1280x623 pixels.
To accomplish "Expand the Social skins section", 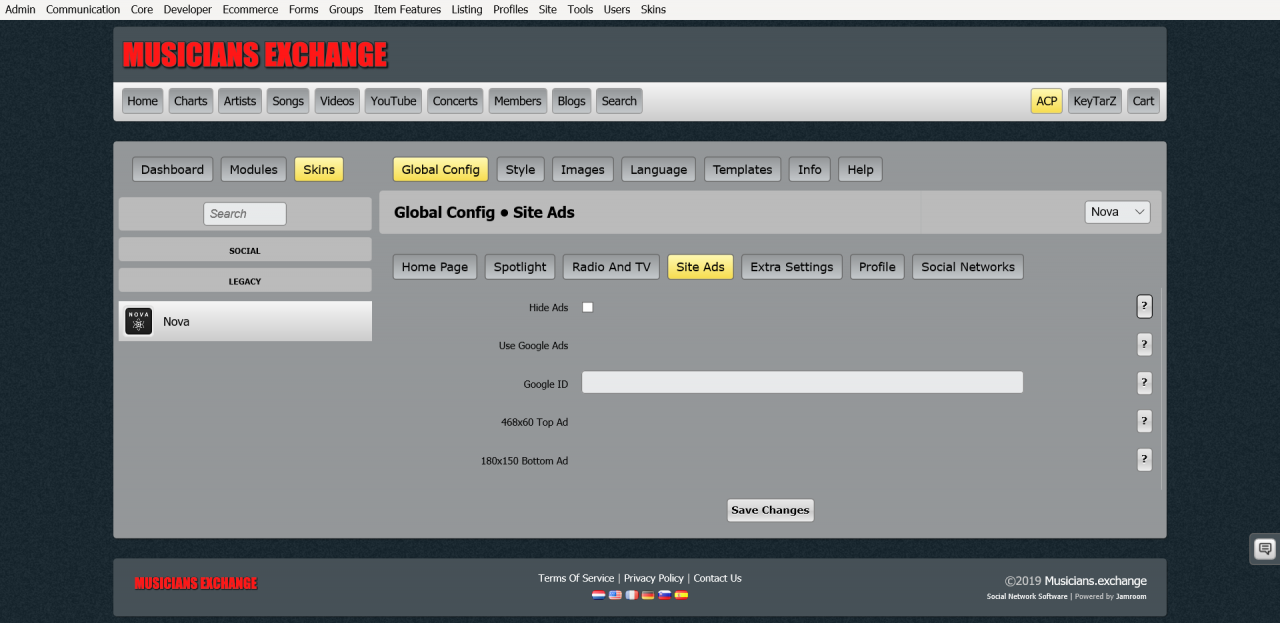I will tap(245, 250).
